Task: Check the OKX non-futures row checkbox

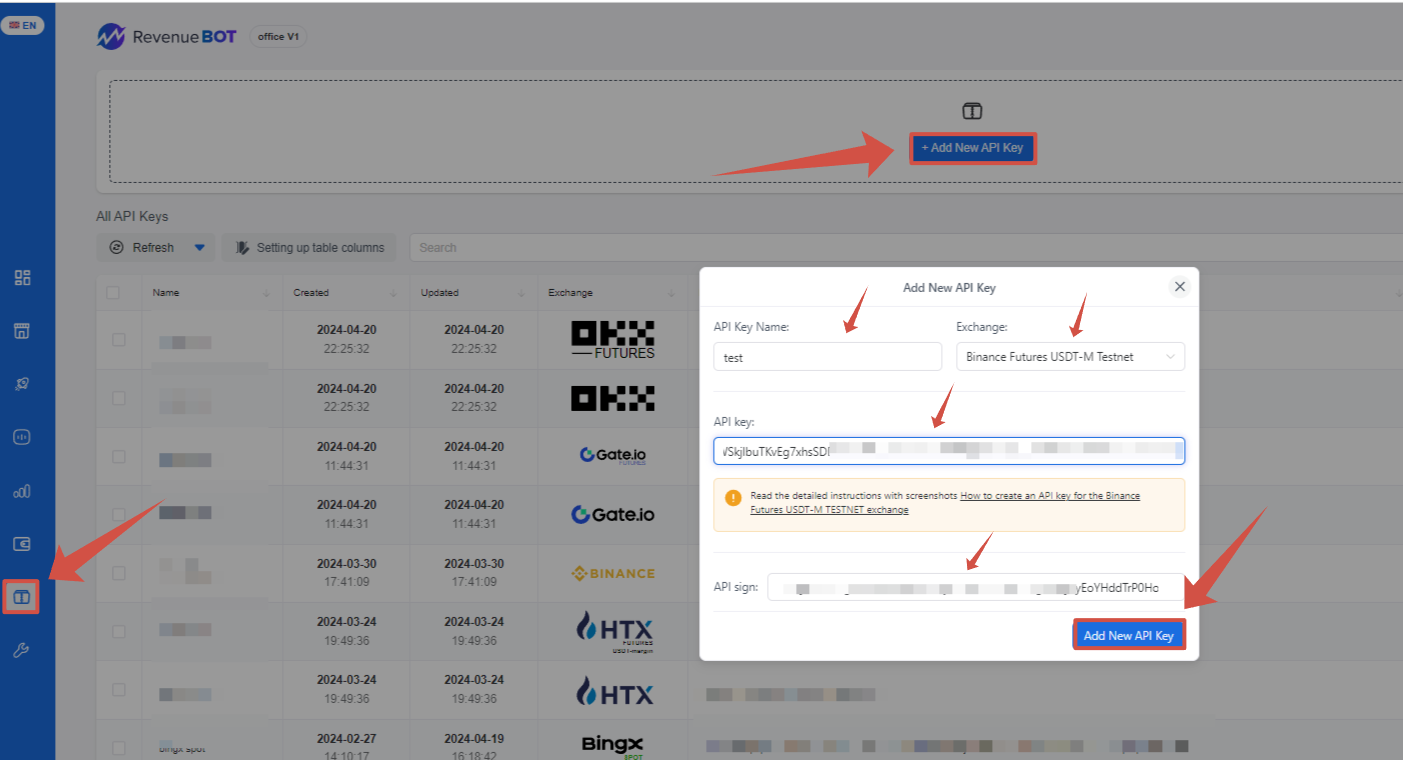Action: pyautogui.click(x=119, y=398)
